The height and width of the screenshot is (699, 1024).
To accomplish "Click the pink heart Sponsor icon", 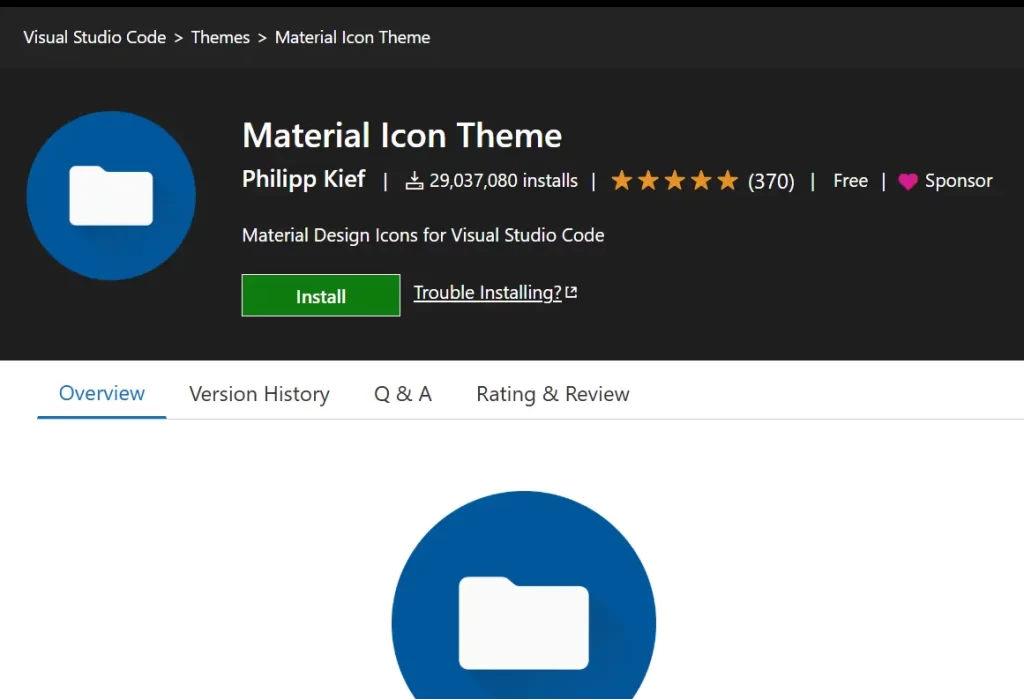I will (x=908, y=181).
